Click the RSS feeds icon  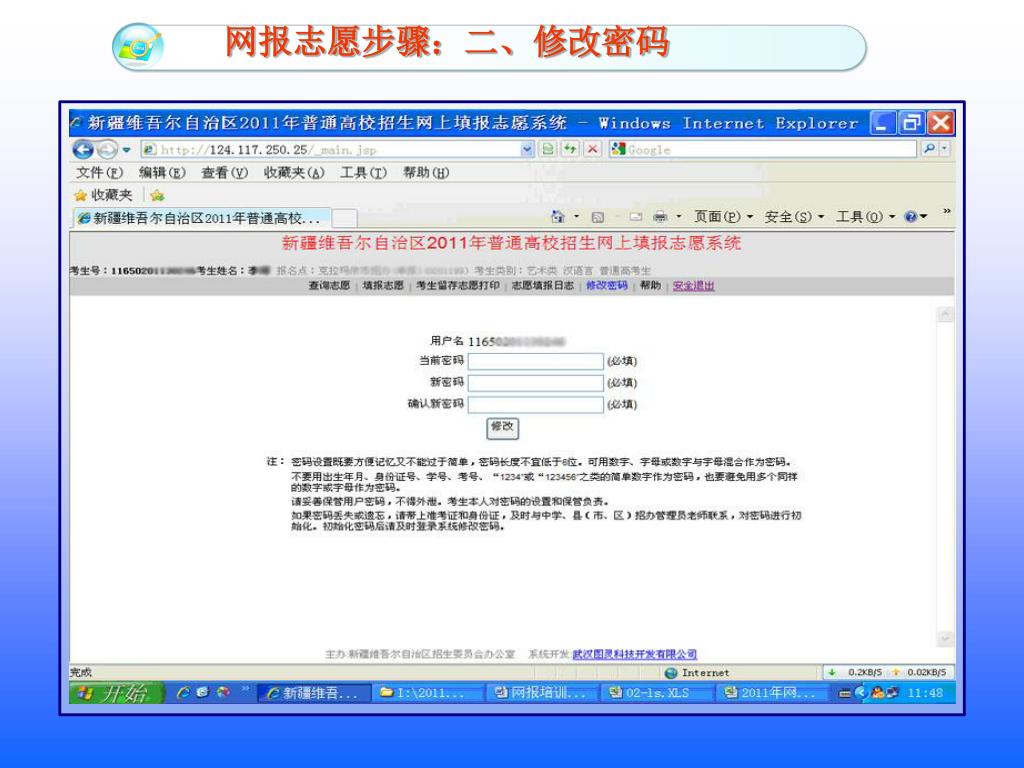click(597, 217)
